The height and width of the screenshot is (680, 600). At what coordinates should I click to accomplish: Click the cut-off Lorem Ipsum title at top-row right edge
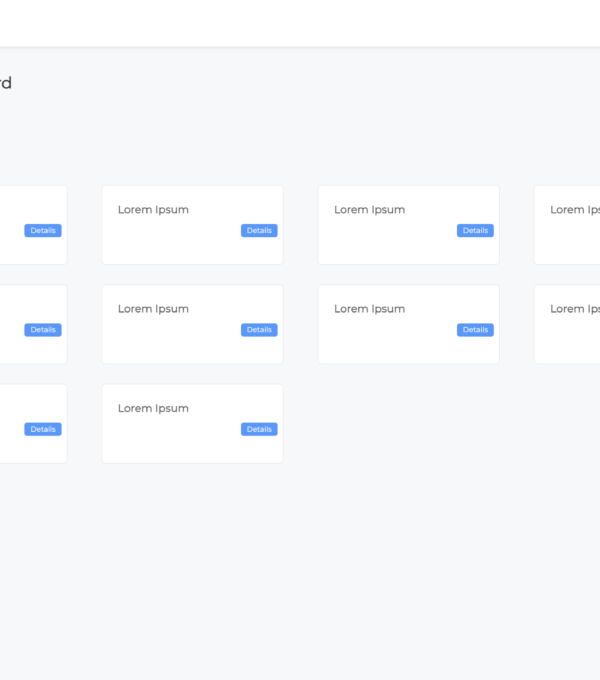(x=575, y=210)
